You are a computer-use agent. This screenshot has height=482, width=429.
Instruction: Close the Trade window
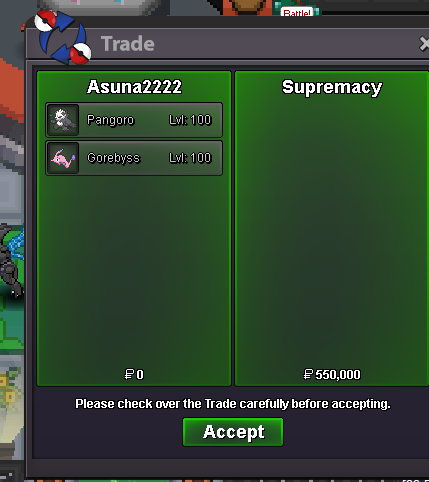[424, 44]
